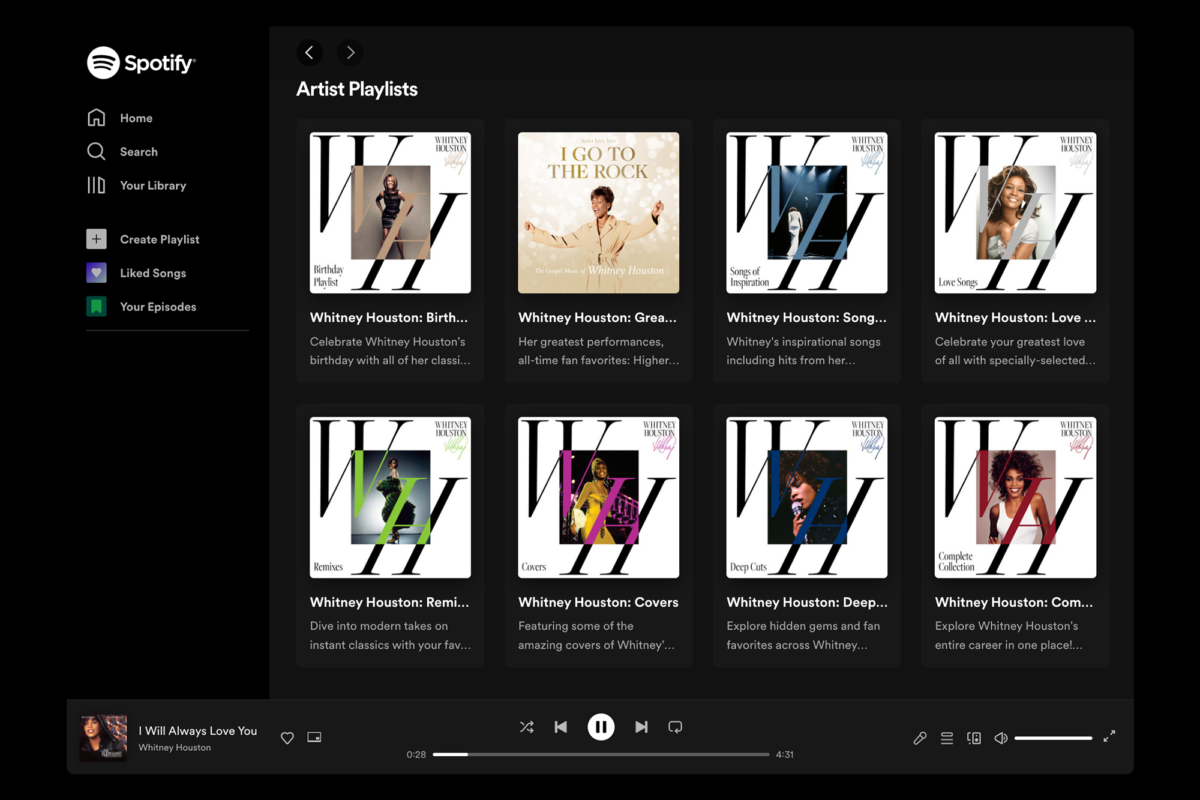This screenshot has width=1200, height=800.
Task: Pause the current song
Action: (601, 727)
